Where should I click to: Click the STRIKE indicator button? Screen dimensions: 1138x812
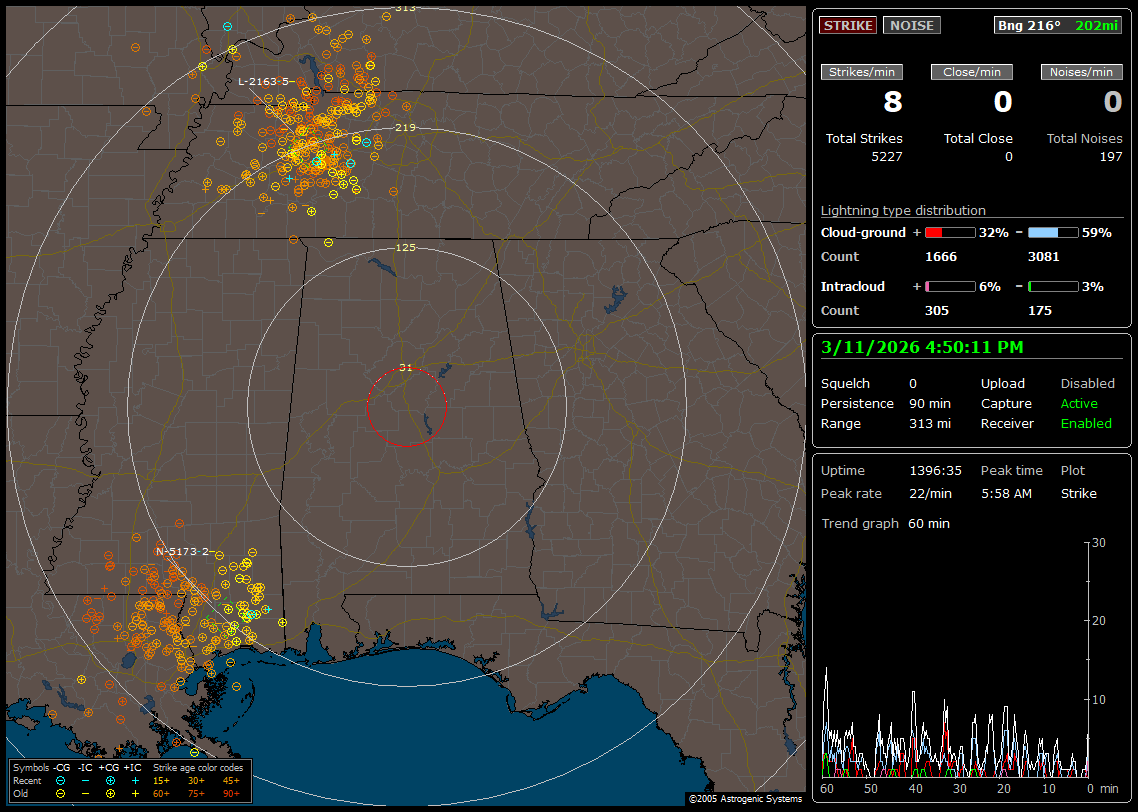point(848,26)
